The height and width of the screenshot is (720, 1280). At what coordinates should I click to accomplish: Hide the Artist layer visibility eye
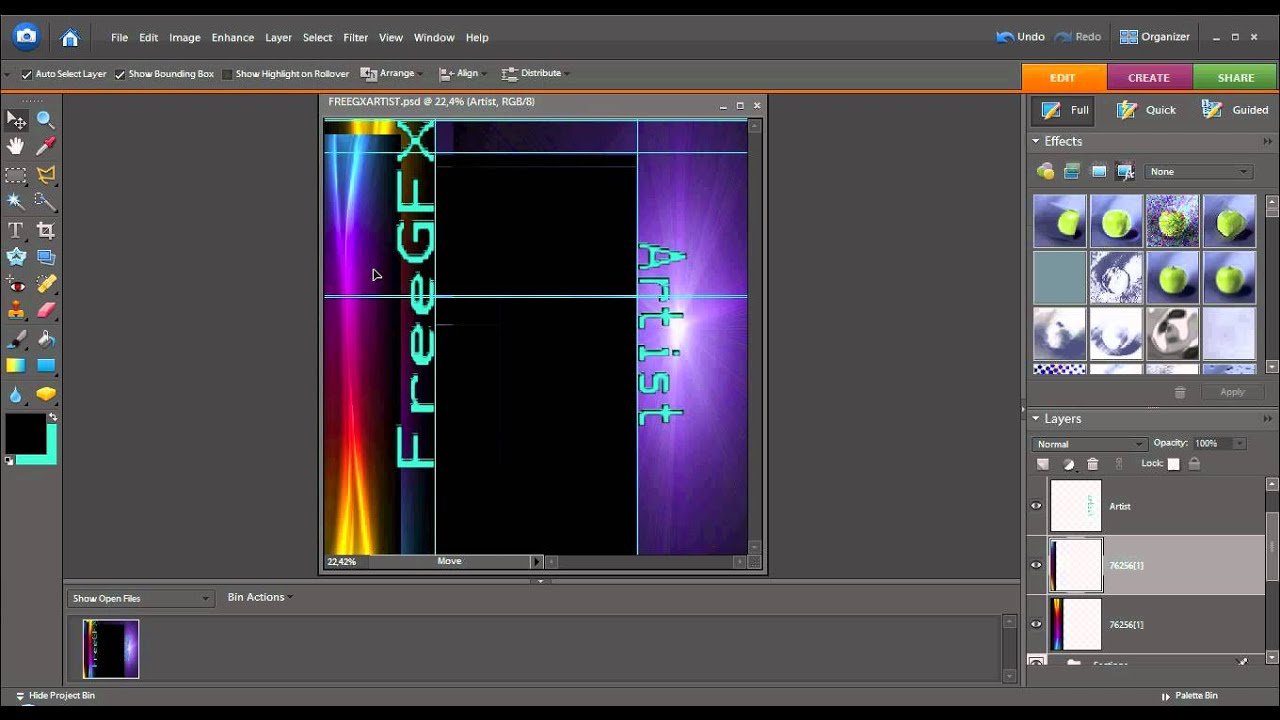point(1036,506)
